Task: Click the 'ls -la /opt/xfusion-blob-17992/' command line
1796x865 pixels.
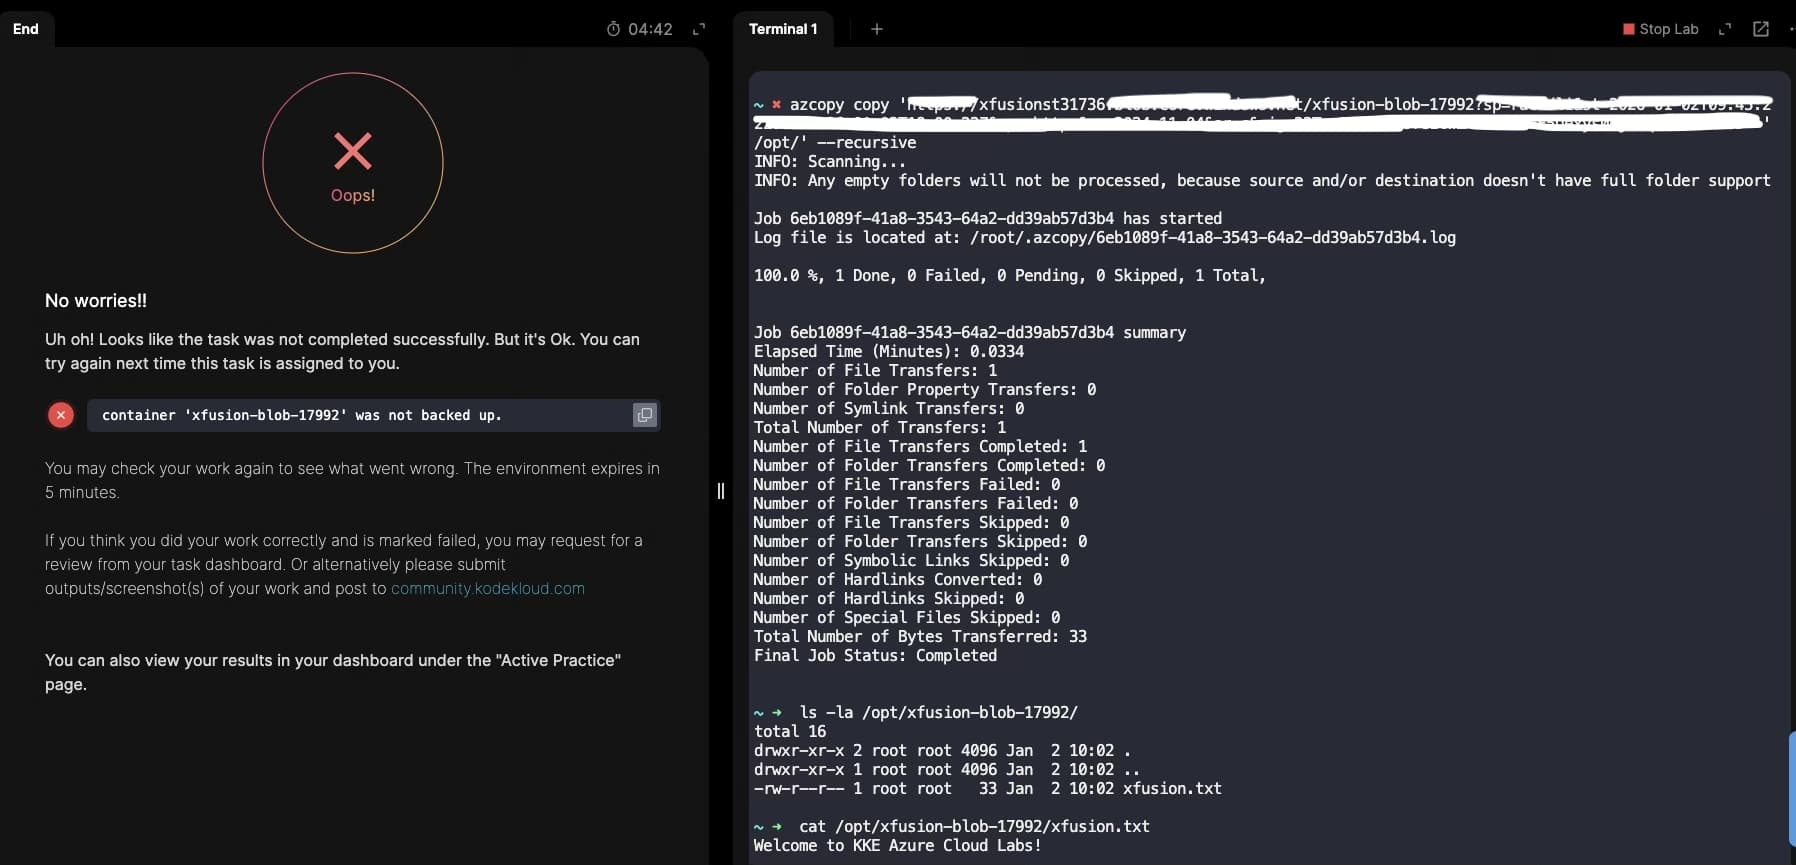Action: 938,712
